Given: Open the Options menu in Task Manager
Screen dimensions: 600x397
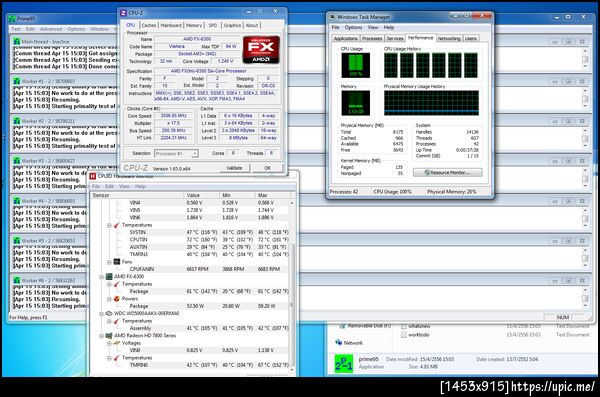Looking at the screenshot, I should [x=353, y=28].
